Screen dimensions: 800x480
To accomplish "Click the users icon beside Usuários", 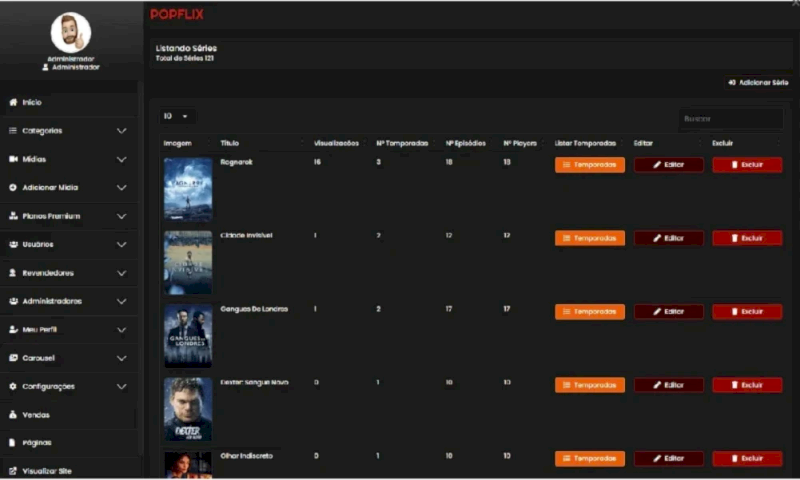I will [x=13, y=244].
